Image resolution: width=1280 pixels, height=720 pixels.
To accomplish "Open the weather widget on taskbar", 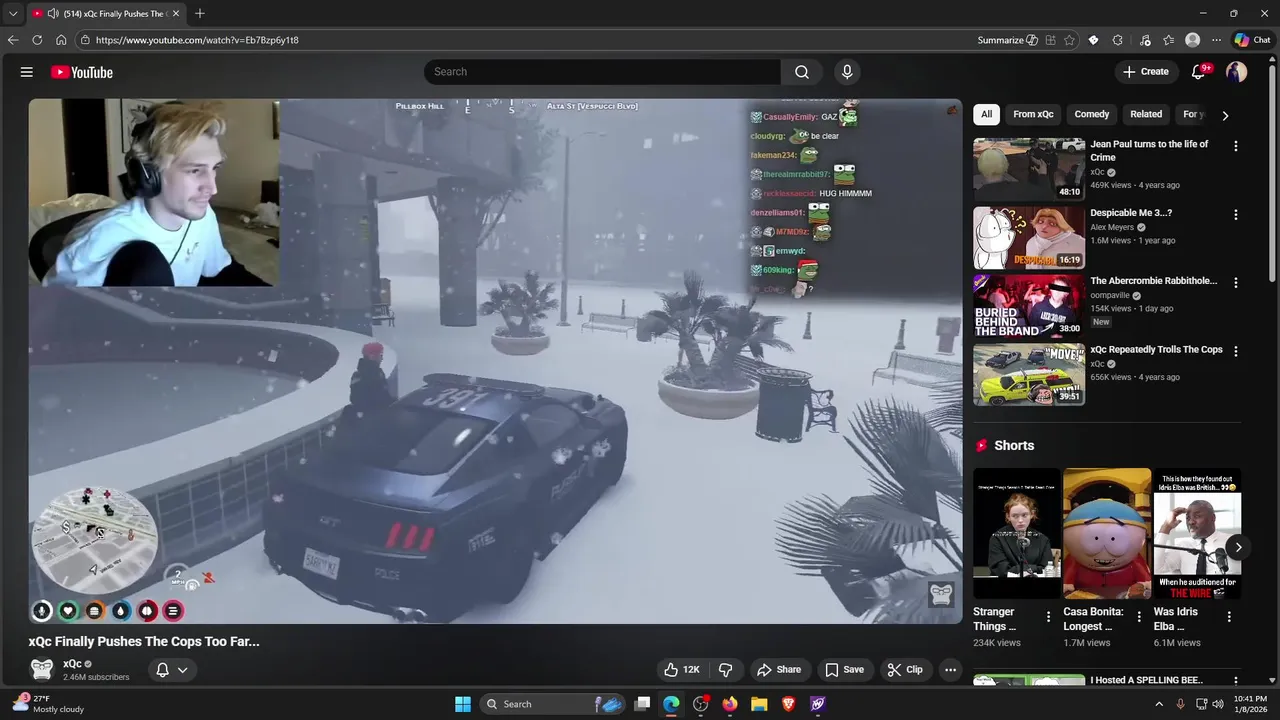I will tap(48, 704).
